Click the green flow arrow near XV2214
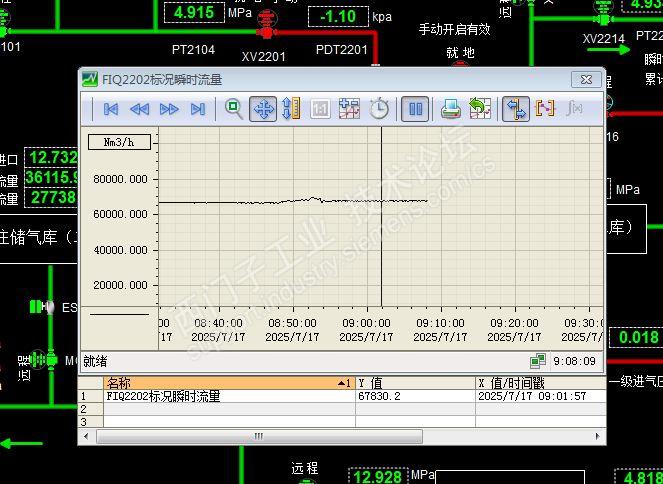Image resolution: width=663 pixels, height=484 pixels. (x=608, y=50)
